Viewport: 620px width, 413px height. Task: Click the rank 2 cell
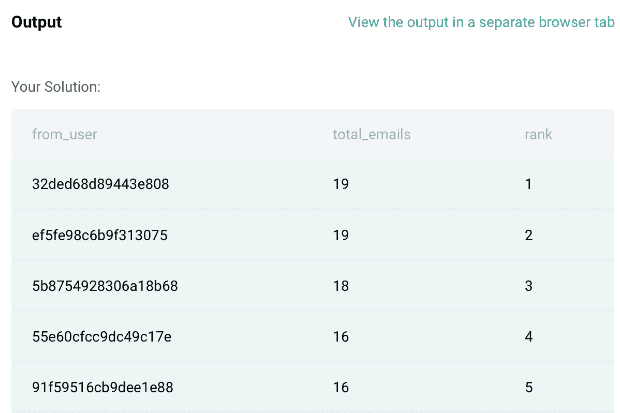pos(528,235)
